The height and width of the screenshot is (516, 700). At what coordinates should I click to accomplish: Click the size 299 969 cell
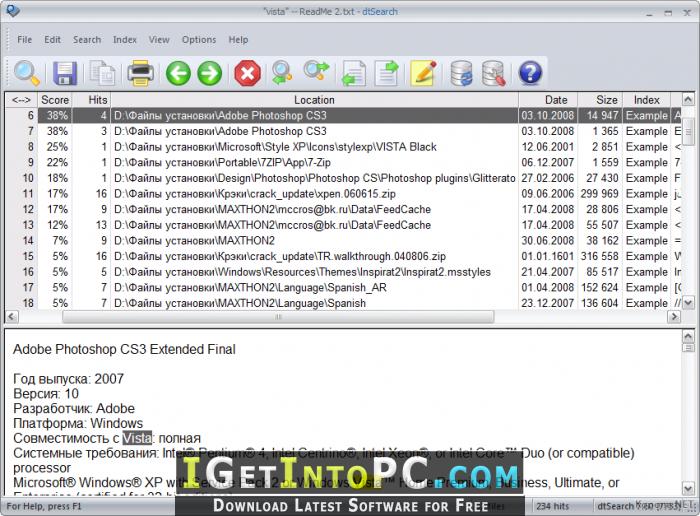(x=600, y=194)
